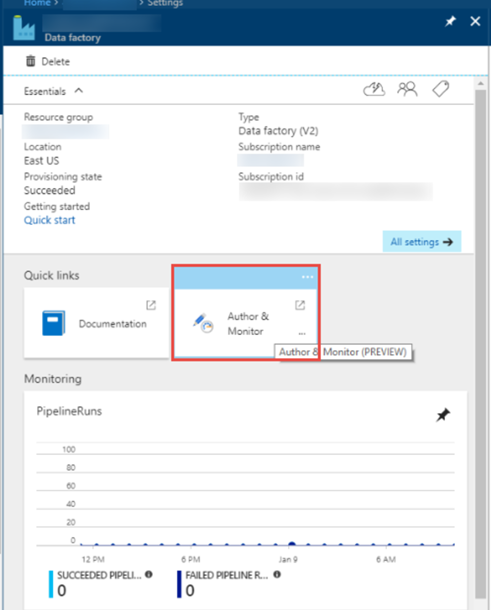Click the Settings breadcrumb
Image resolution: width=491 pixels, height=610 pixels.
point(165,3)
